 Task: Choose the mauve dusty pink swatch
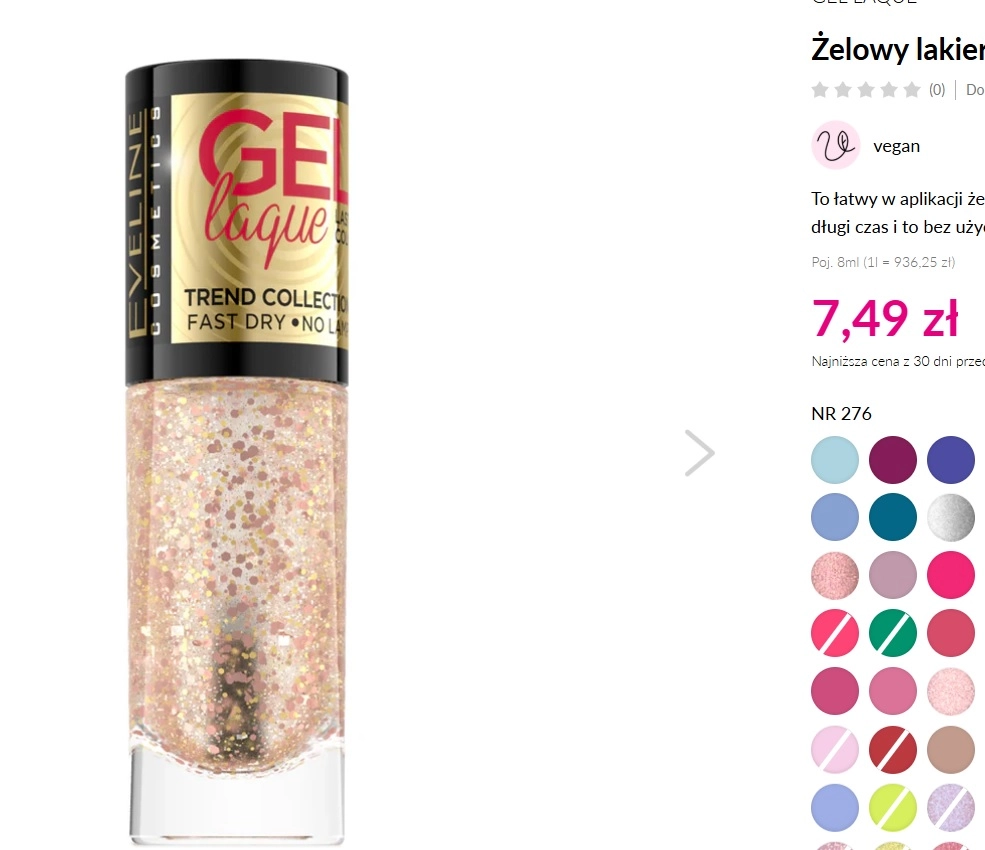[893, 575]
